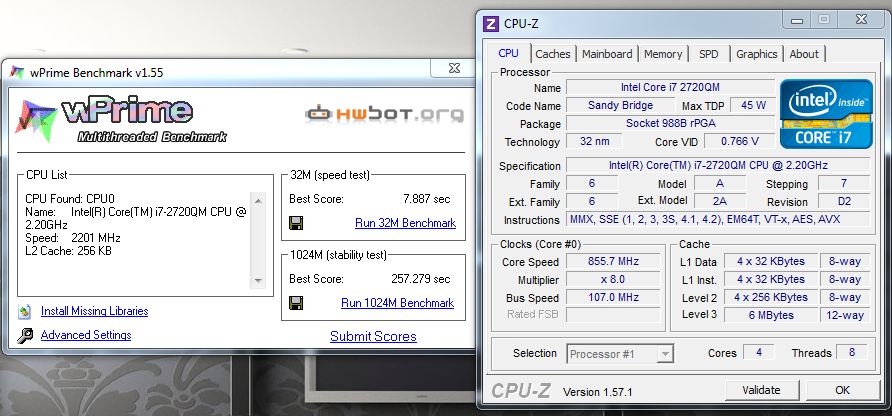Viewport: 892px width, 416px height.
Task: Close the CPU-Z window
Action: click(861, 19)
